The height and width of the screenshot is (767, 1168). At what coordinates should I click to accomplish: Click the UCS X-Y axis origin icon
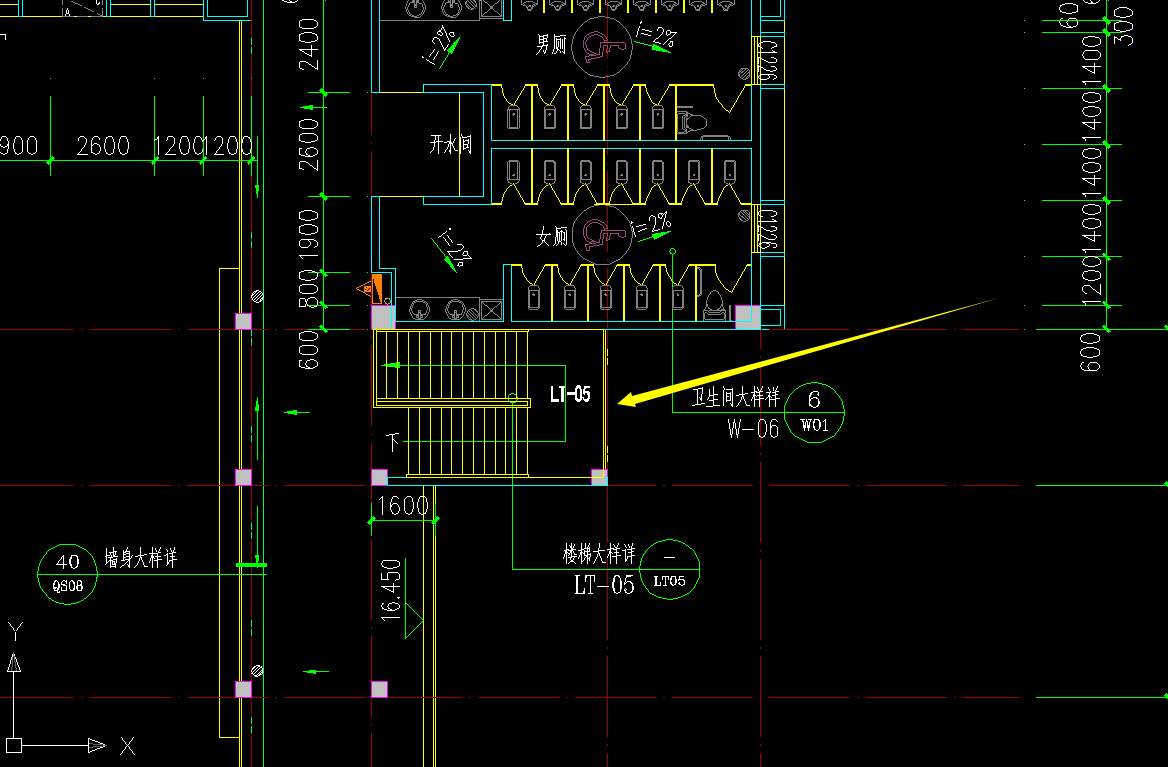pos(14,744)
